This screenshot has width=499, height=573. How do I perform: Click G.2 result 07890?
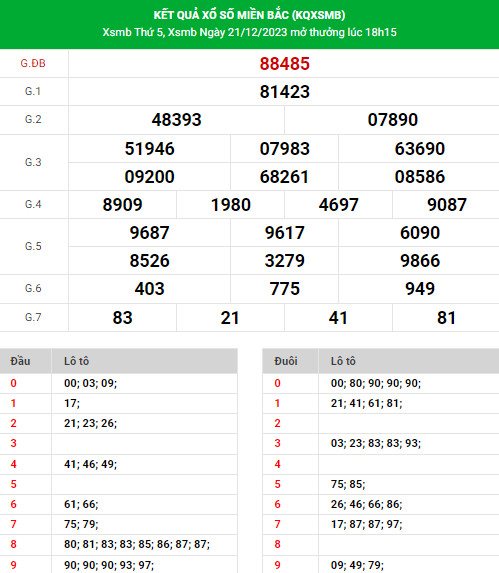[x=392, y=120]
